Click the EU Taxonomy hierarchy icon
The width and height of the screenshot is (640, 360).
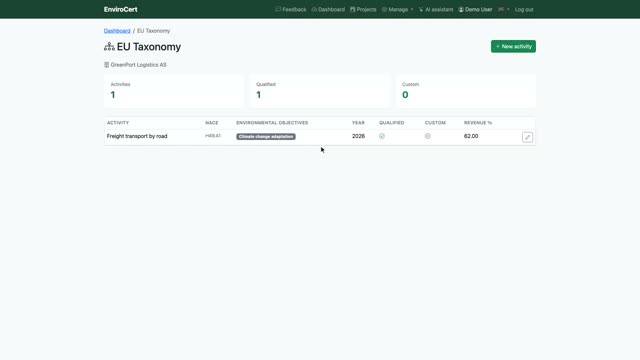click(109, 47)
